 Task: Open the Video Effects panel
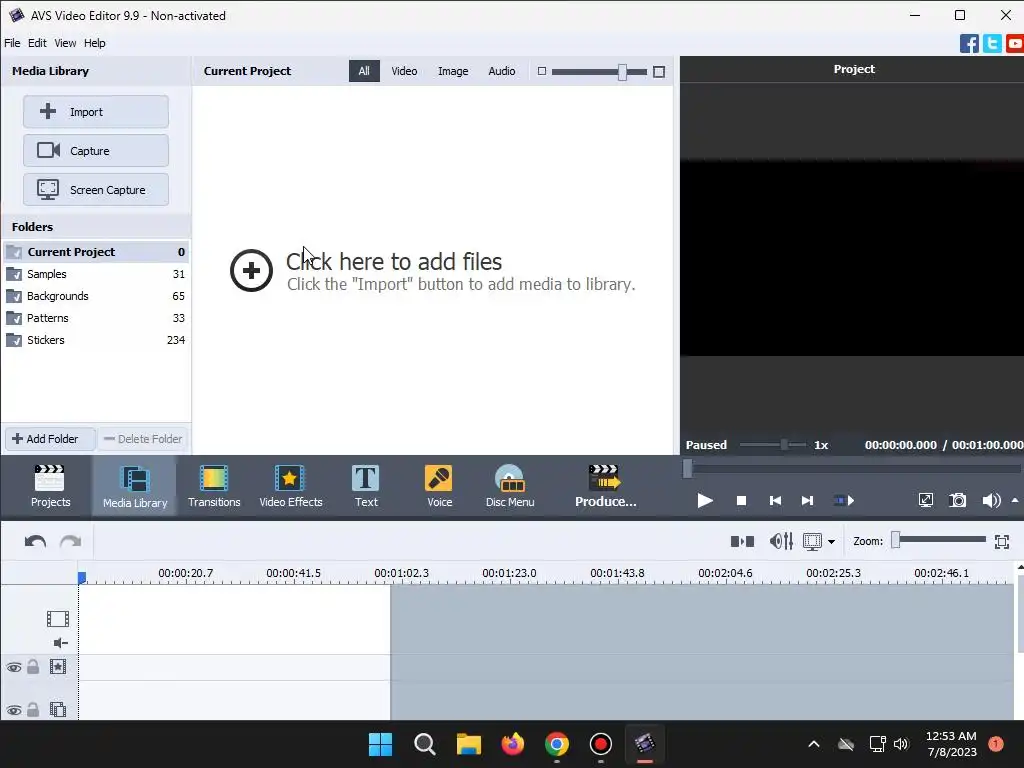pos(291,486)
